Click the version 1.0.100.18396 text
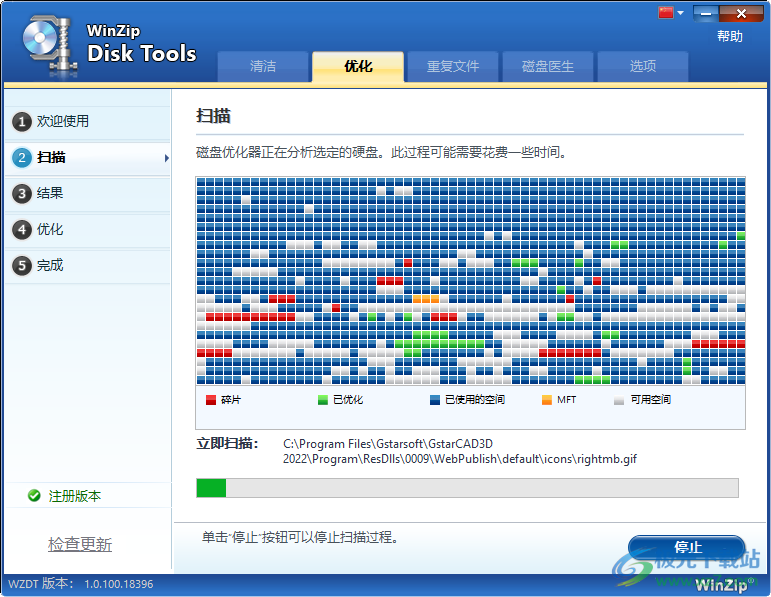This screenshot has height=597, width=771. coord(119,584)
